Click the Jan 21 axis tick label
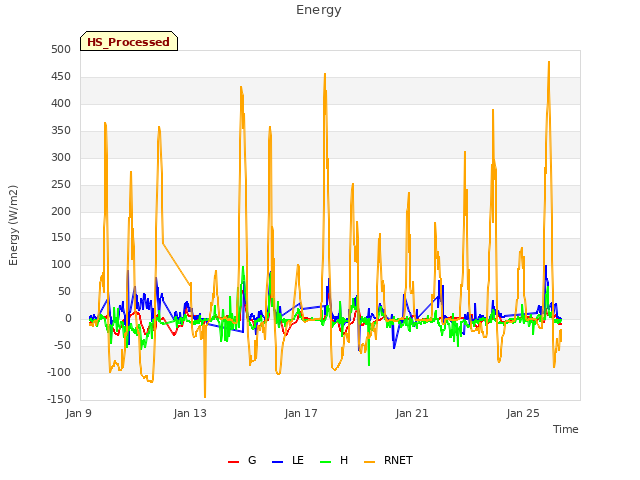Viewport: 640px width, 480px height. pos(412,413)
